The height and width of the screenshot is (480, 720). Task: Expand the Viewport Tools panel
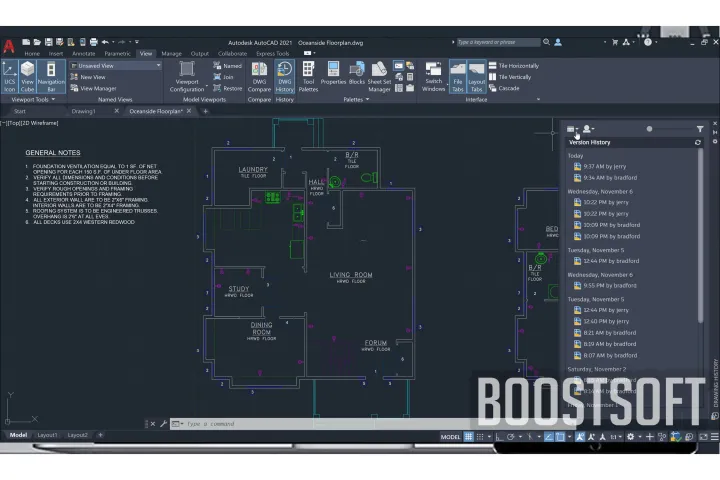33,99
